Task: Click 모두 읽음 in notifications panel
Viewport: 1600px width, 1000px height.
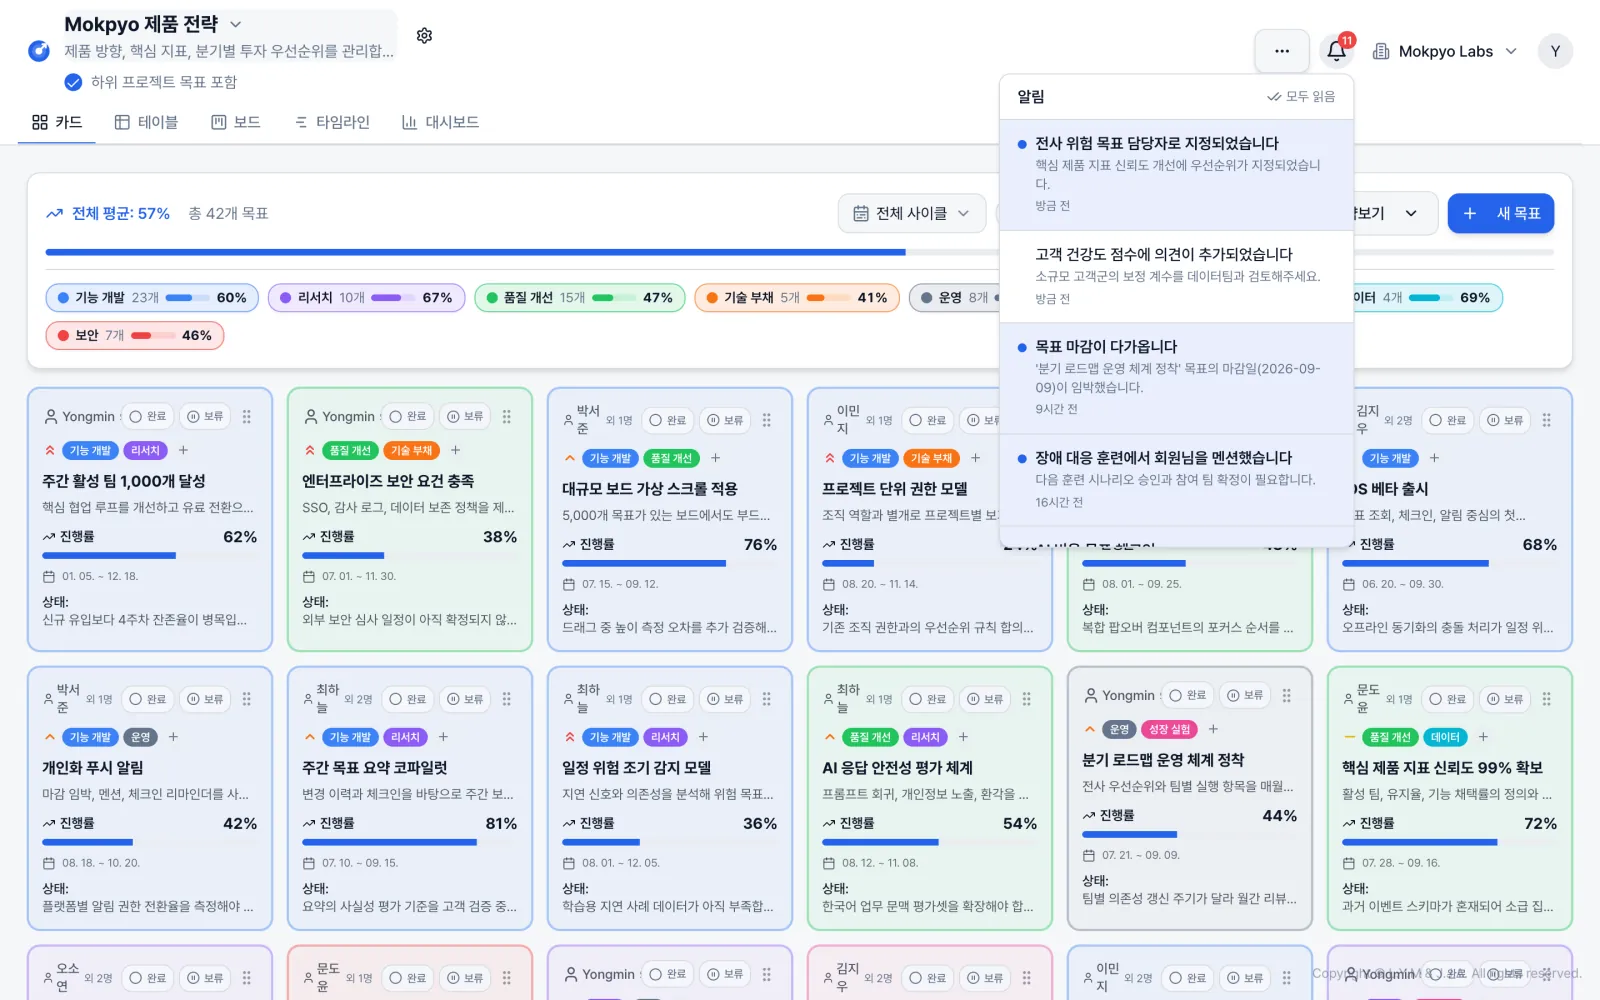Action: (x=1301, y=96)
